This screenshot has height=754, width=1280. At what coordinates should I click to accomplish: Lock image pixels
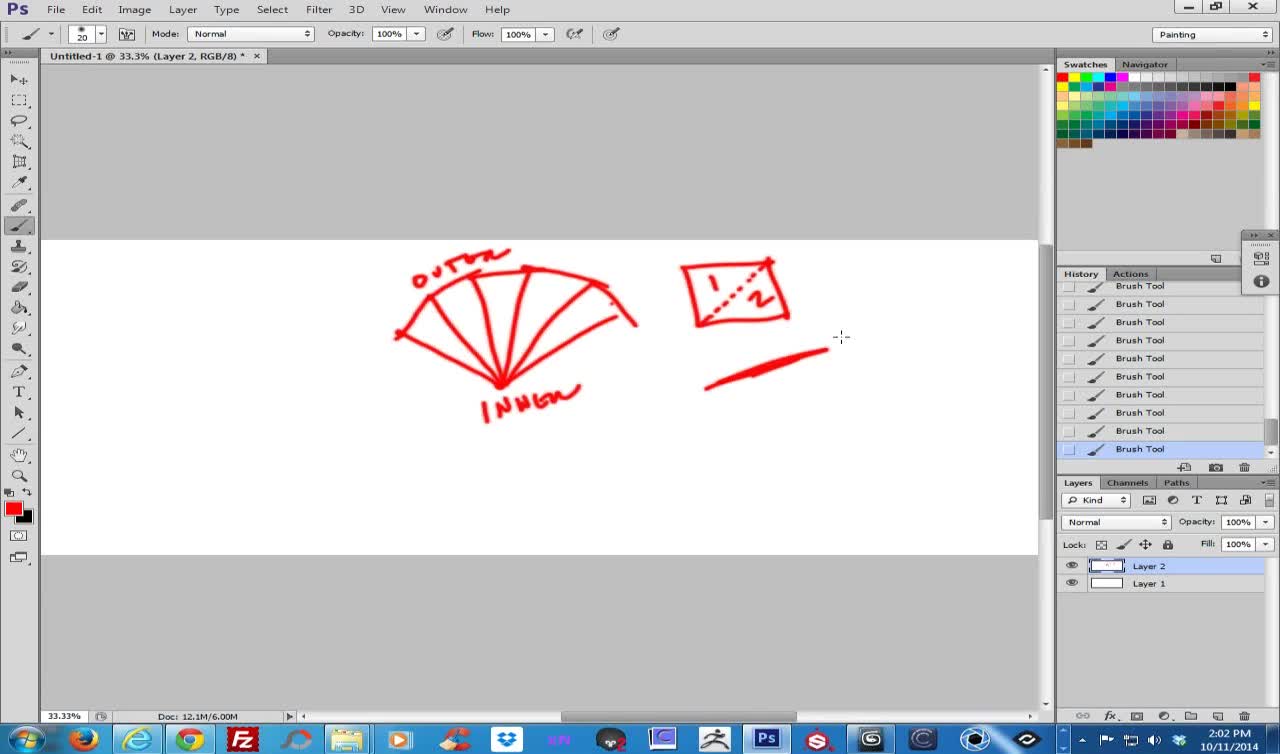pos(1123,545)
